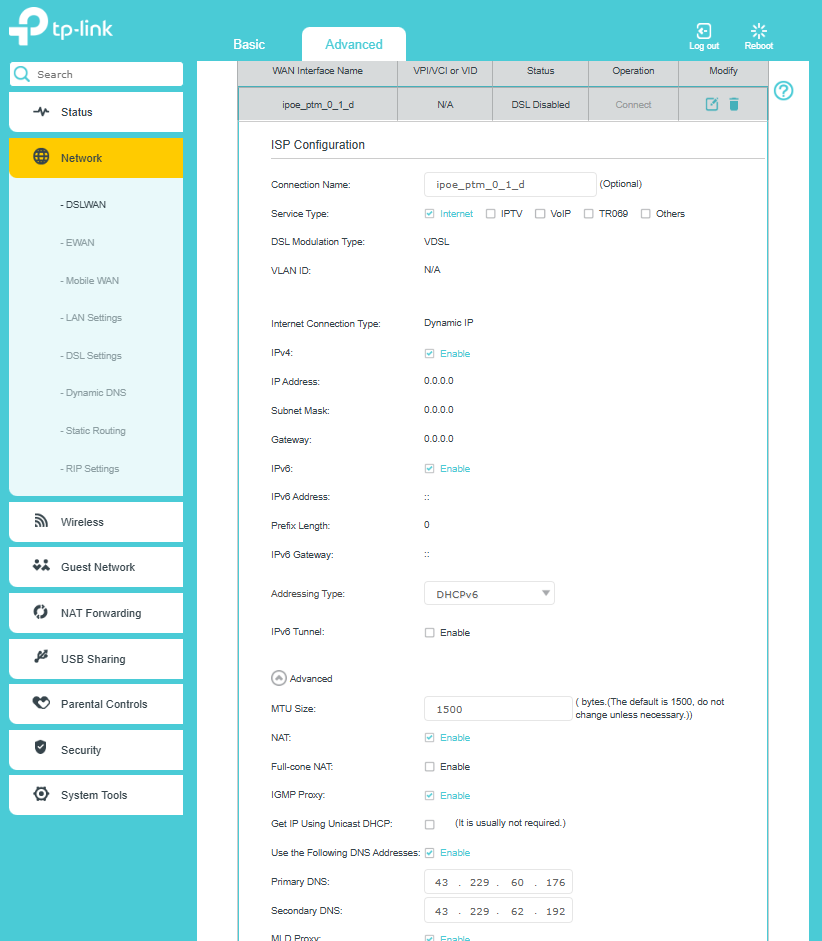This screenshot has height=941, width=822.
Task: Click the USB Sharing plug icon
Action: [41, 657]
